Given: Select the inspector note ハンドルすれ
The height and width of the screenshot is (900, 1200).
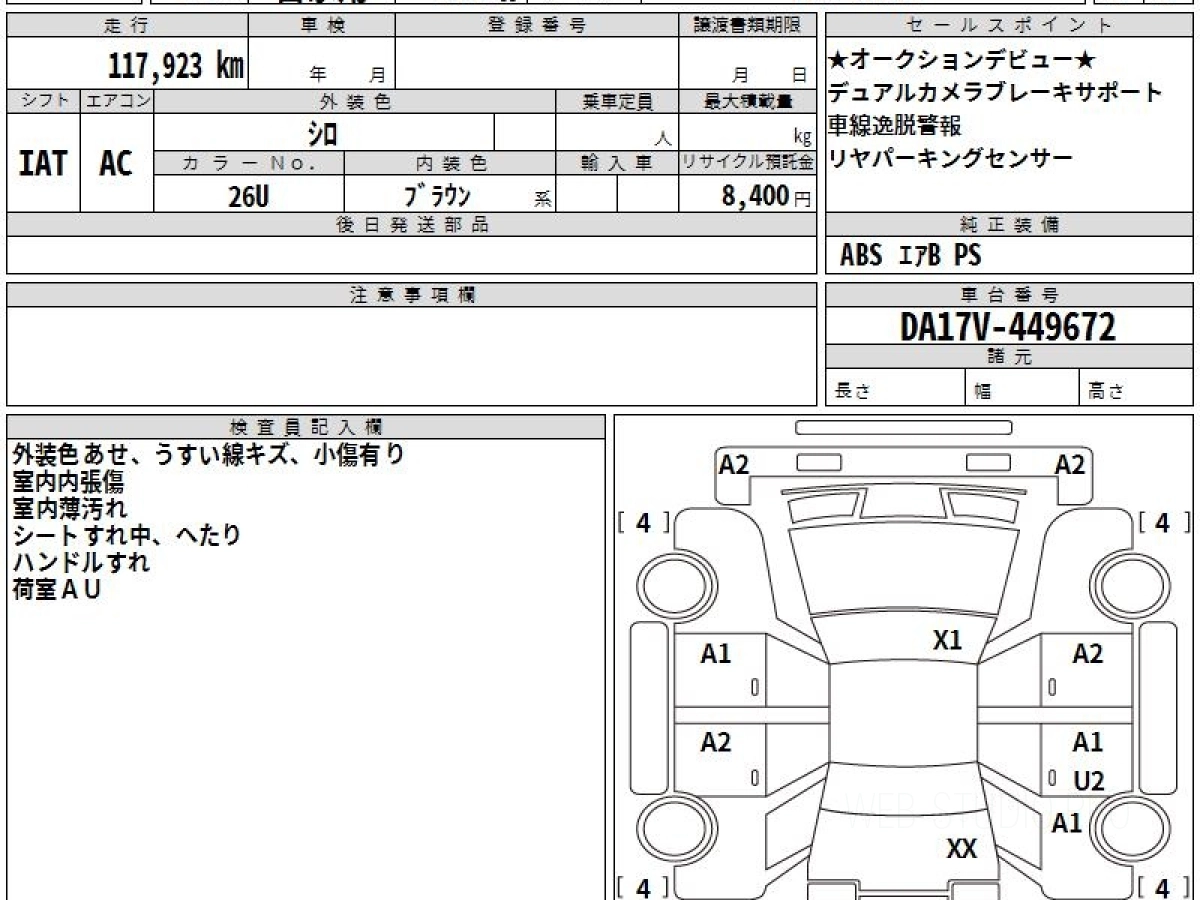Looking at the screenshot, I should pyautogui.click(x=82, y=562).
